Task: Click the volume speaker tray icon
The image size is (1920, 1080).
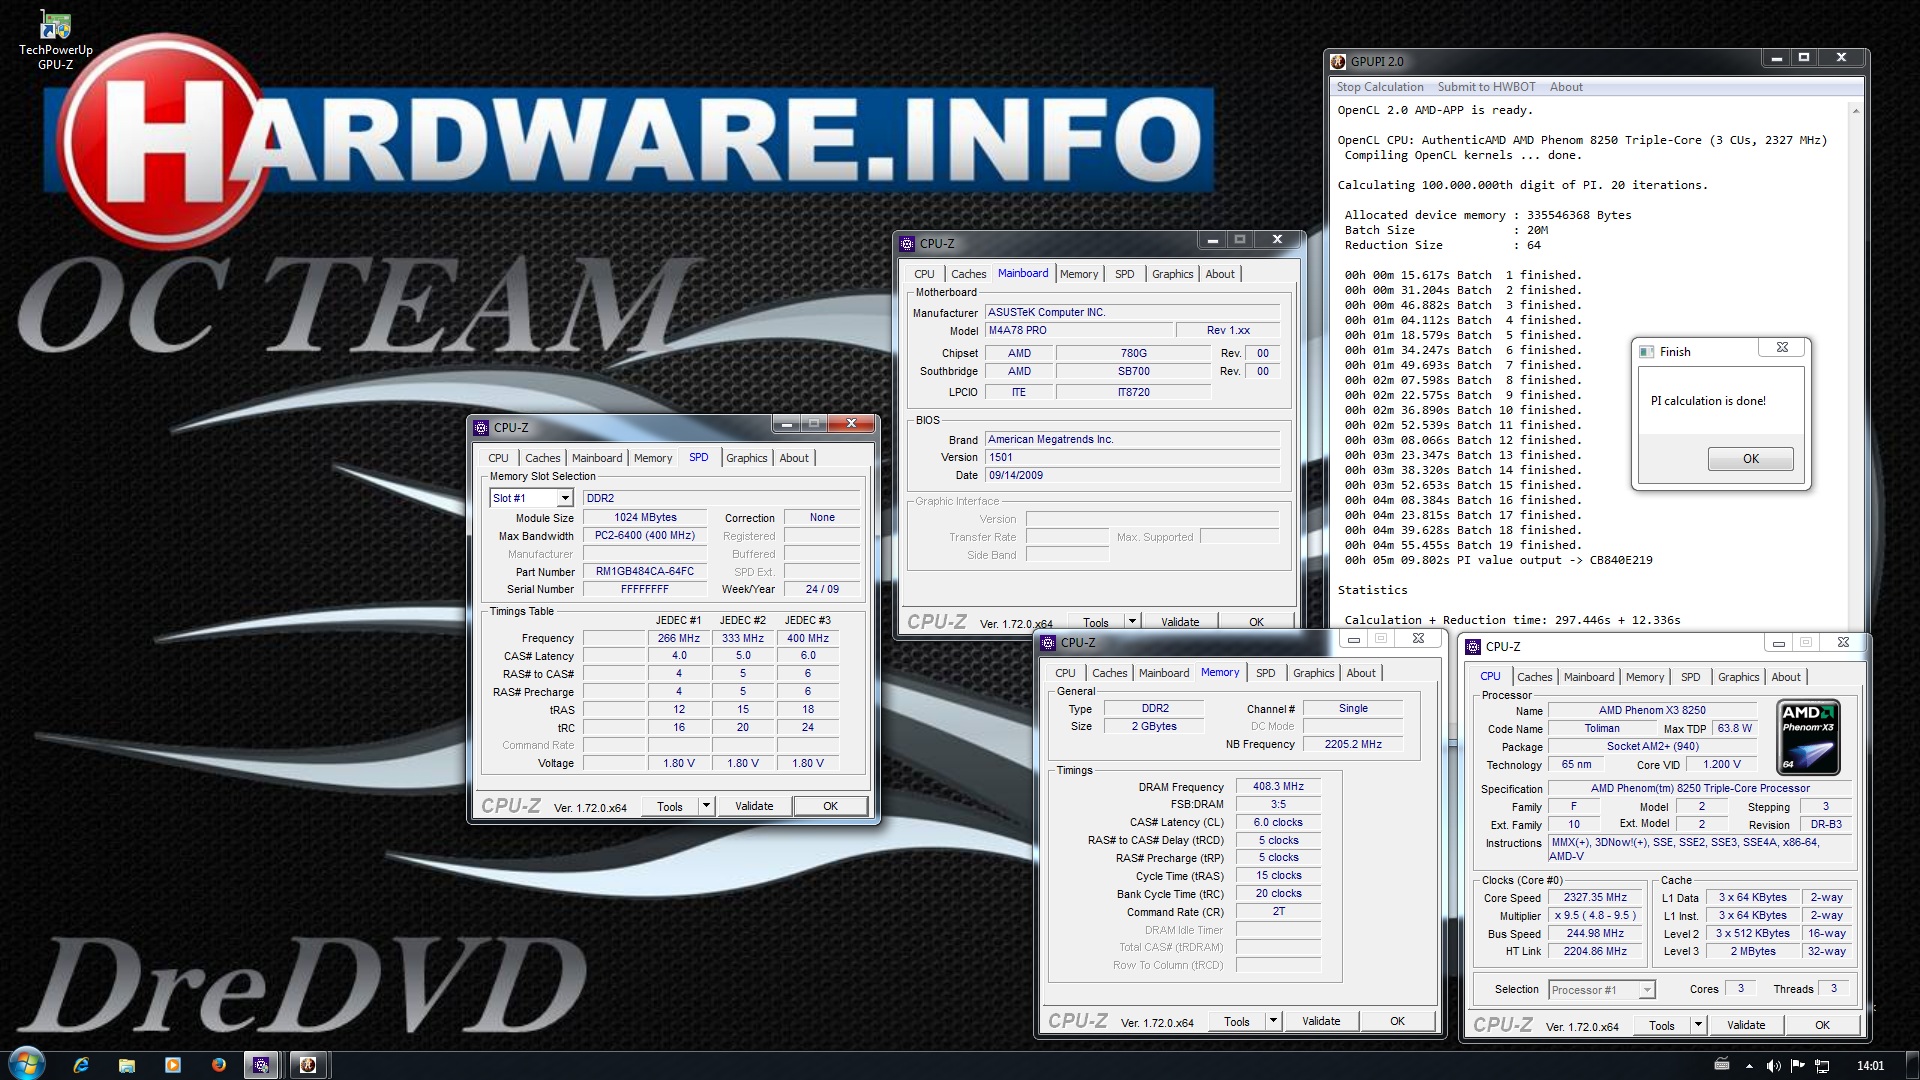Action: coord(1773,1066)
